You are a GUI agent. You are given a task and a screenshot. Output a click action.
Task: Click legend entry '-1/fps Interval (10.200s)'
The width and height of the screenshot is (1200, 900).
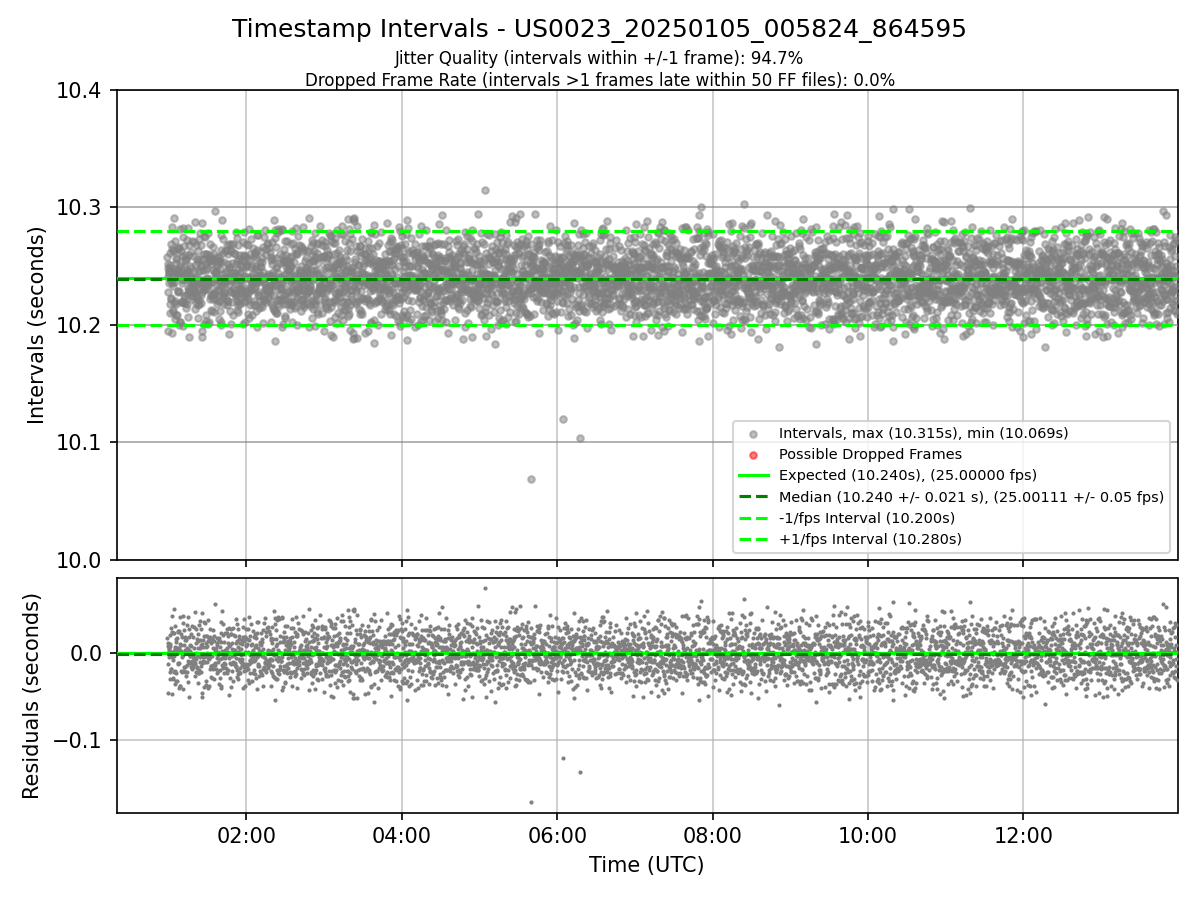[x=866, y=518]
